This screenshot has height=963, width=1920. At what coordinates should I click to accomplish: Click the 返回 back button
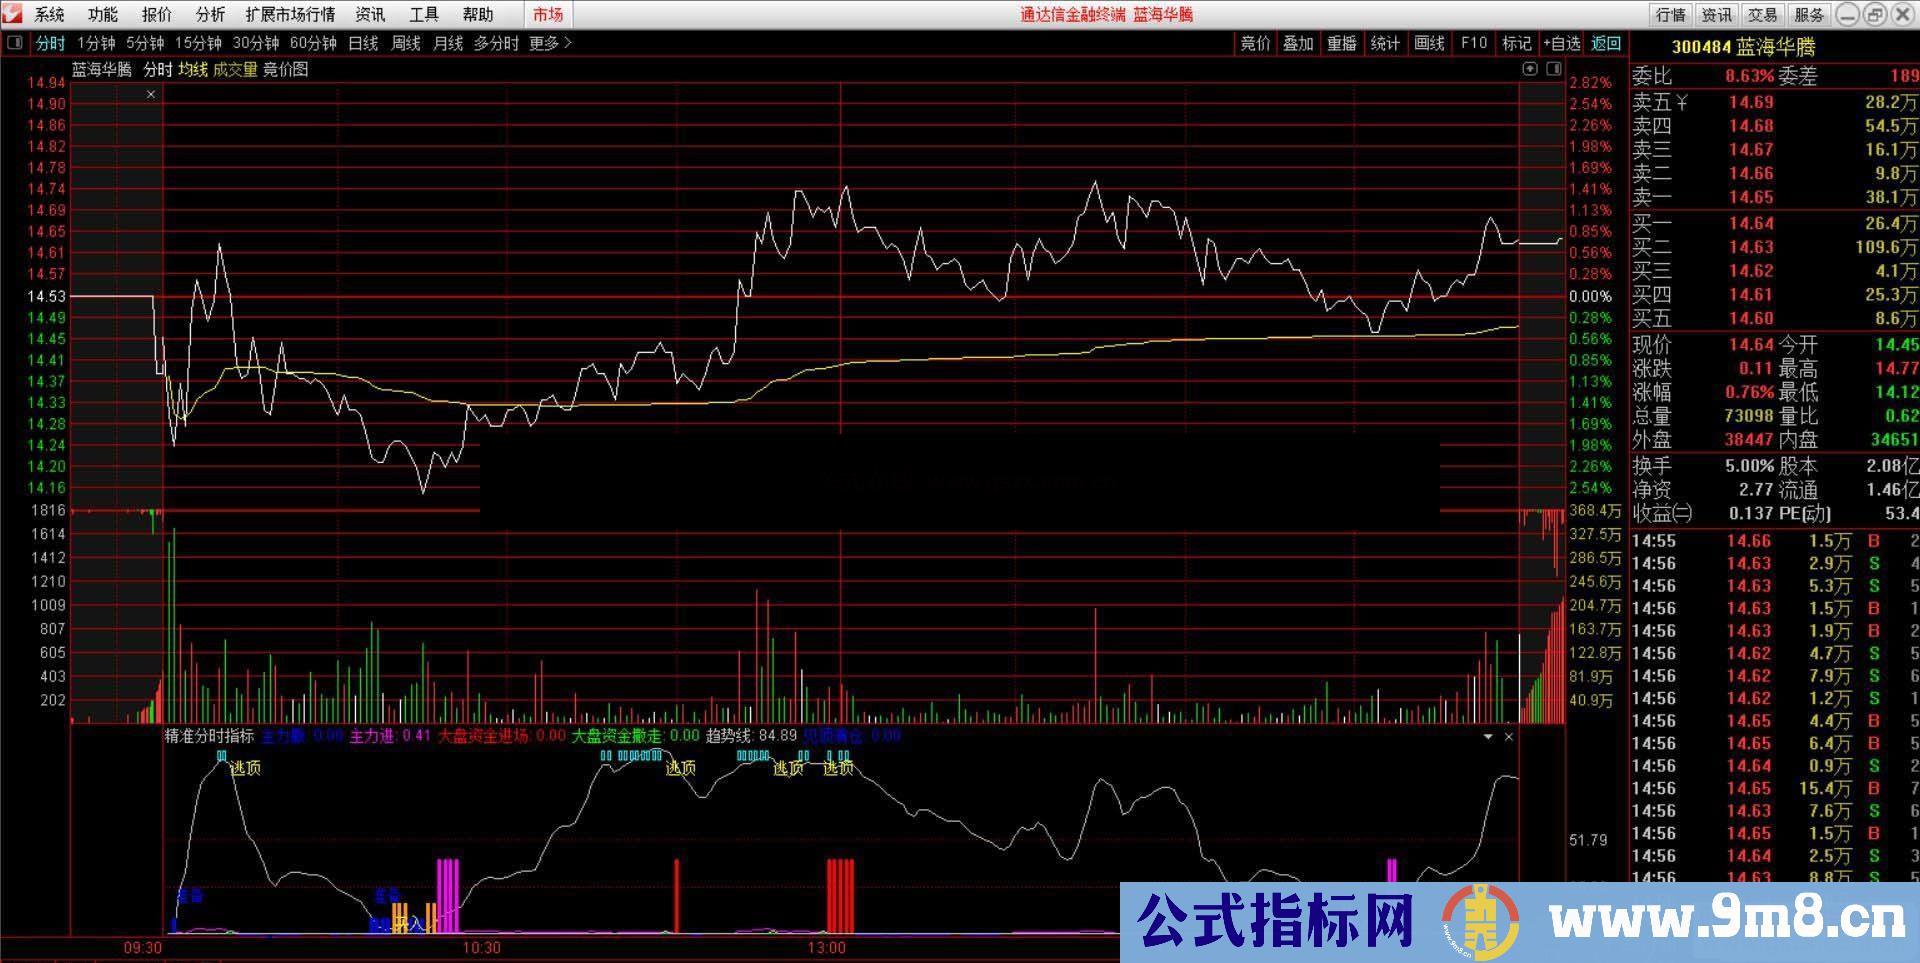(x=1606, y=43)
